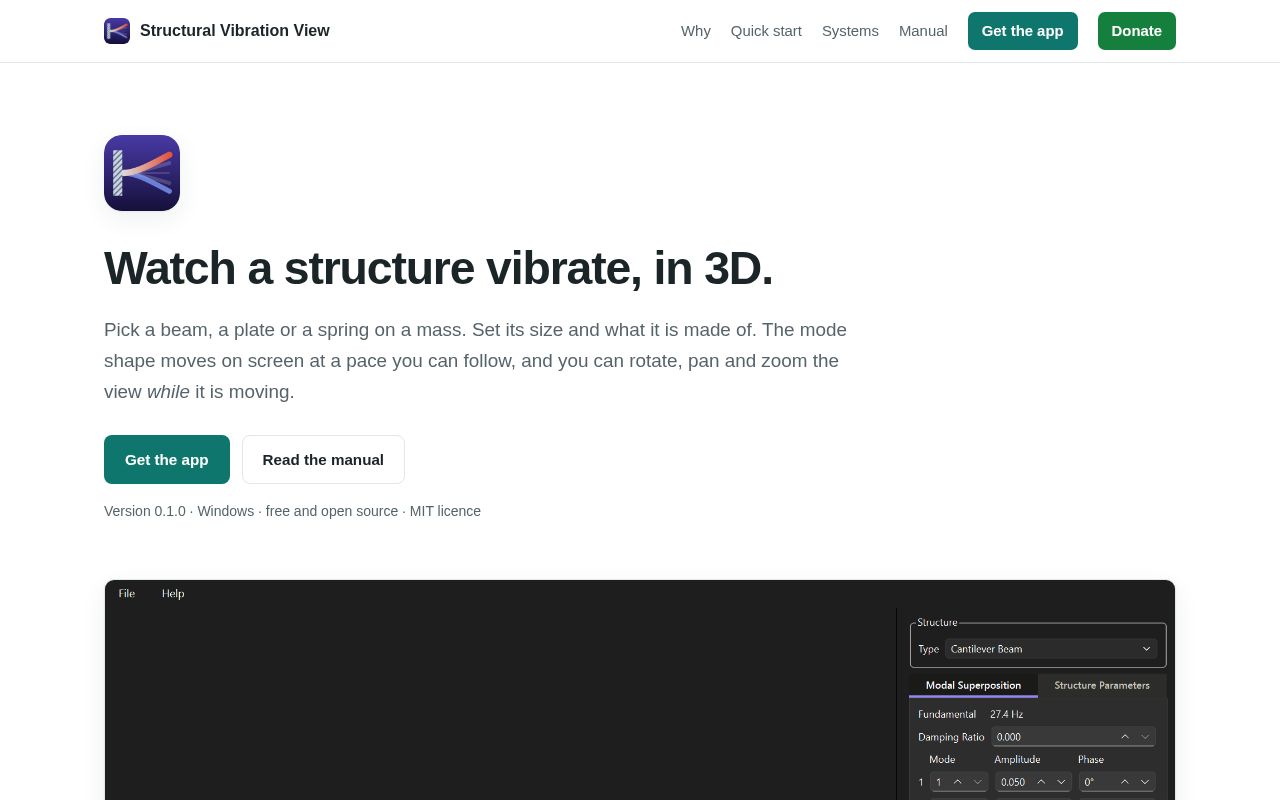The width and height of the screenshot is (1280, 800).
Task: Switch to the Structure Parameters tab
Action: (x=1102, y=685)
